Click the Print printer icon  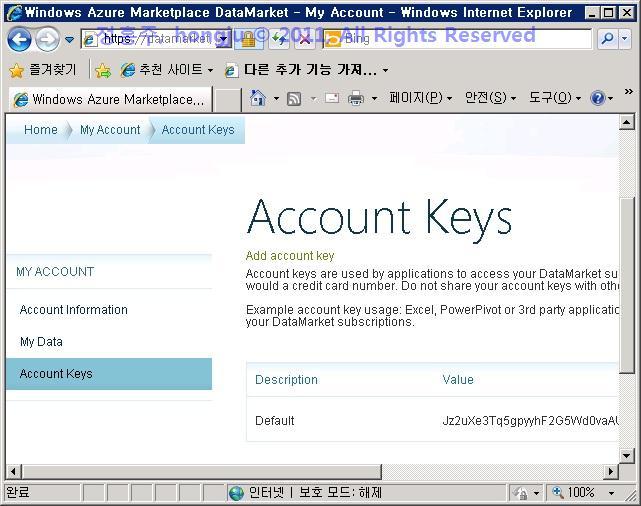[356, 99]
